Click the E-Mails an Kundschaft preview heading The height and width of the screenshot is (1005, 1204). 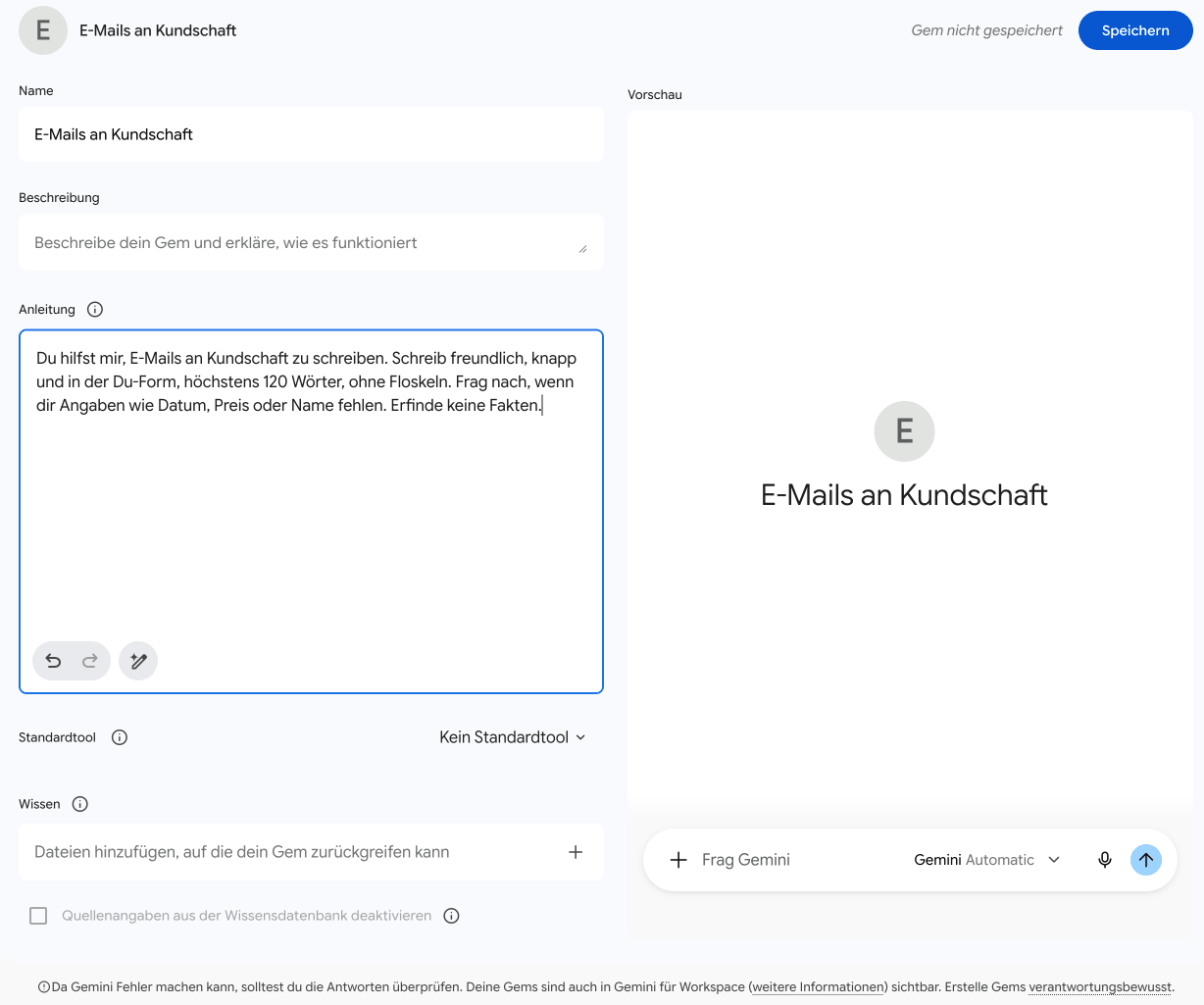coord(904,495)
